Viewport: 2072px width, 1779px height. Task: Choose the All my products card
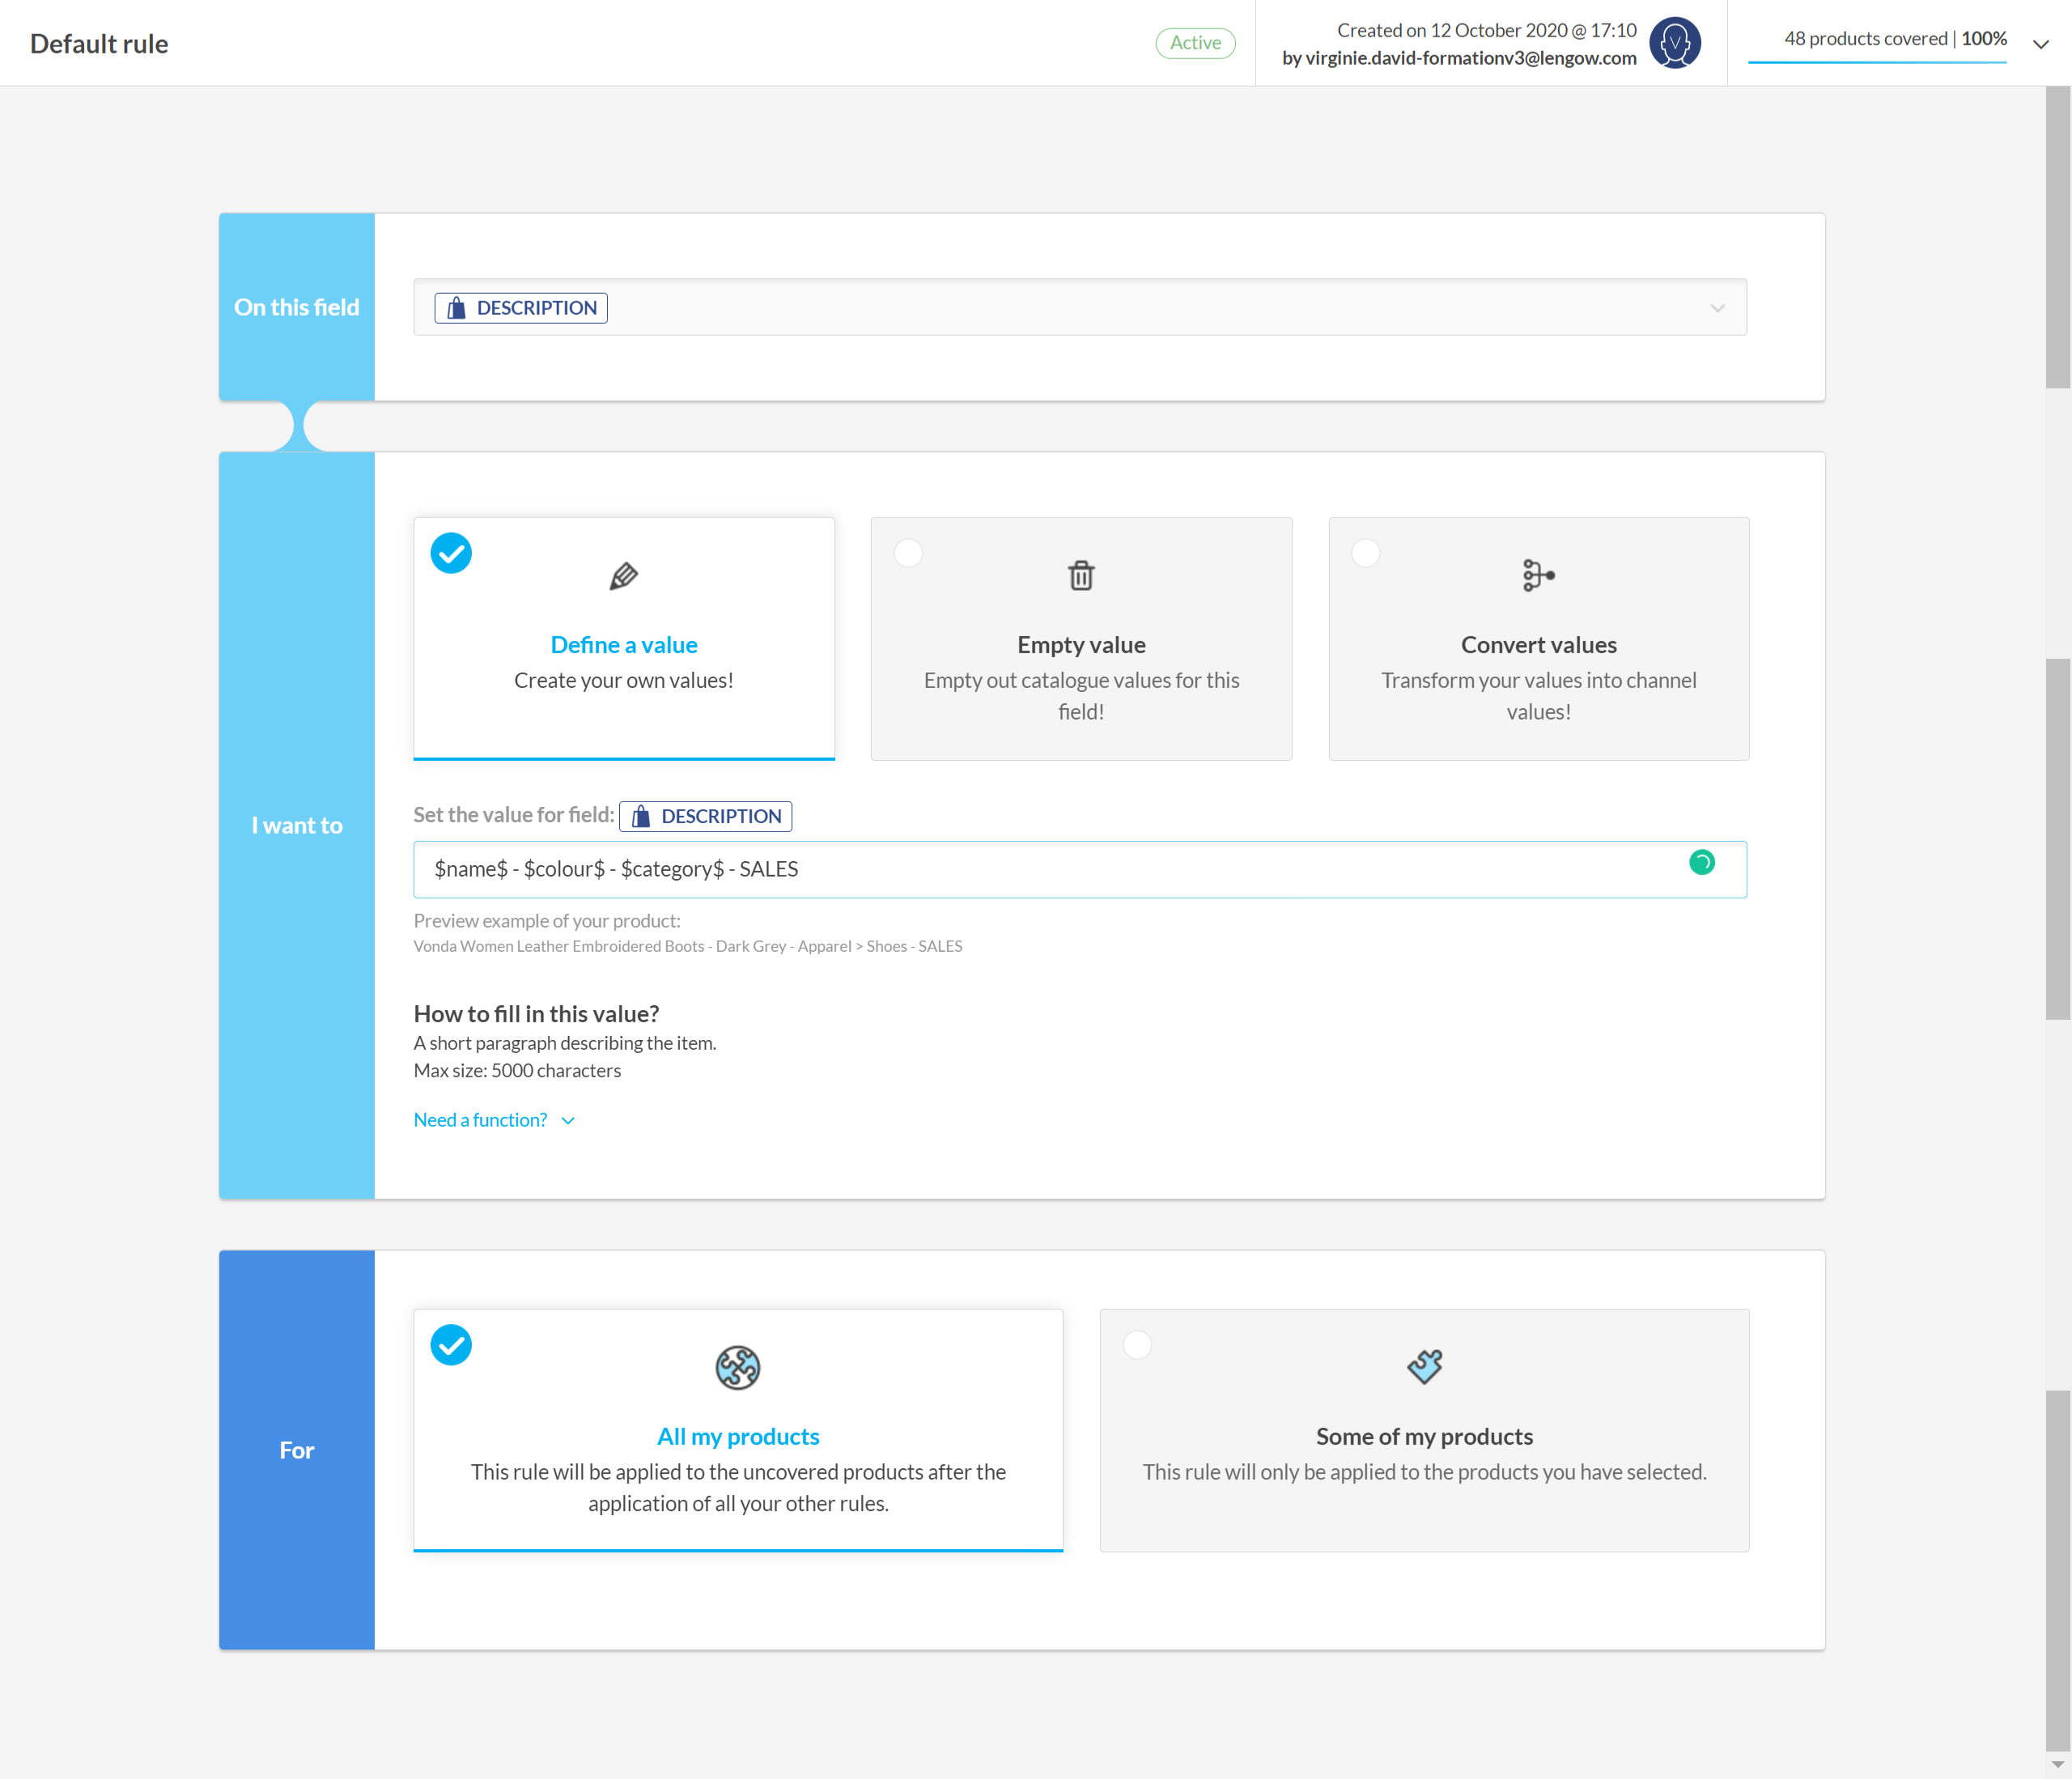pos(738,1430)
